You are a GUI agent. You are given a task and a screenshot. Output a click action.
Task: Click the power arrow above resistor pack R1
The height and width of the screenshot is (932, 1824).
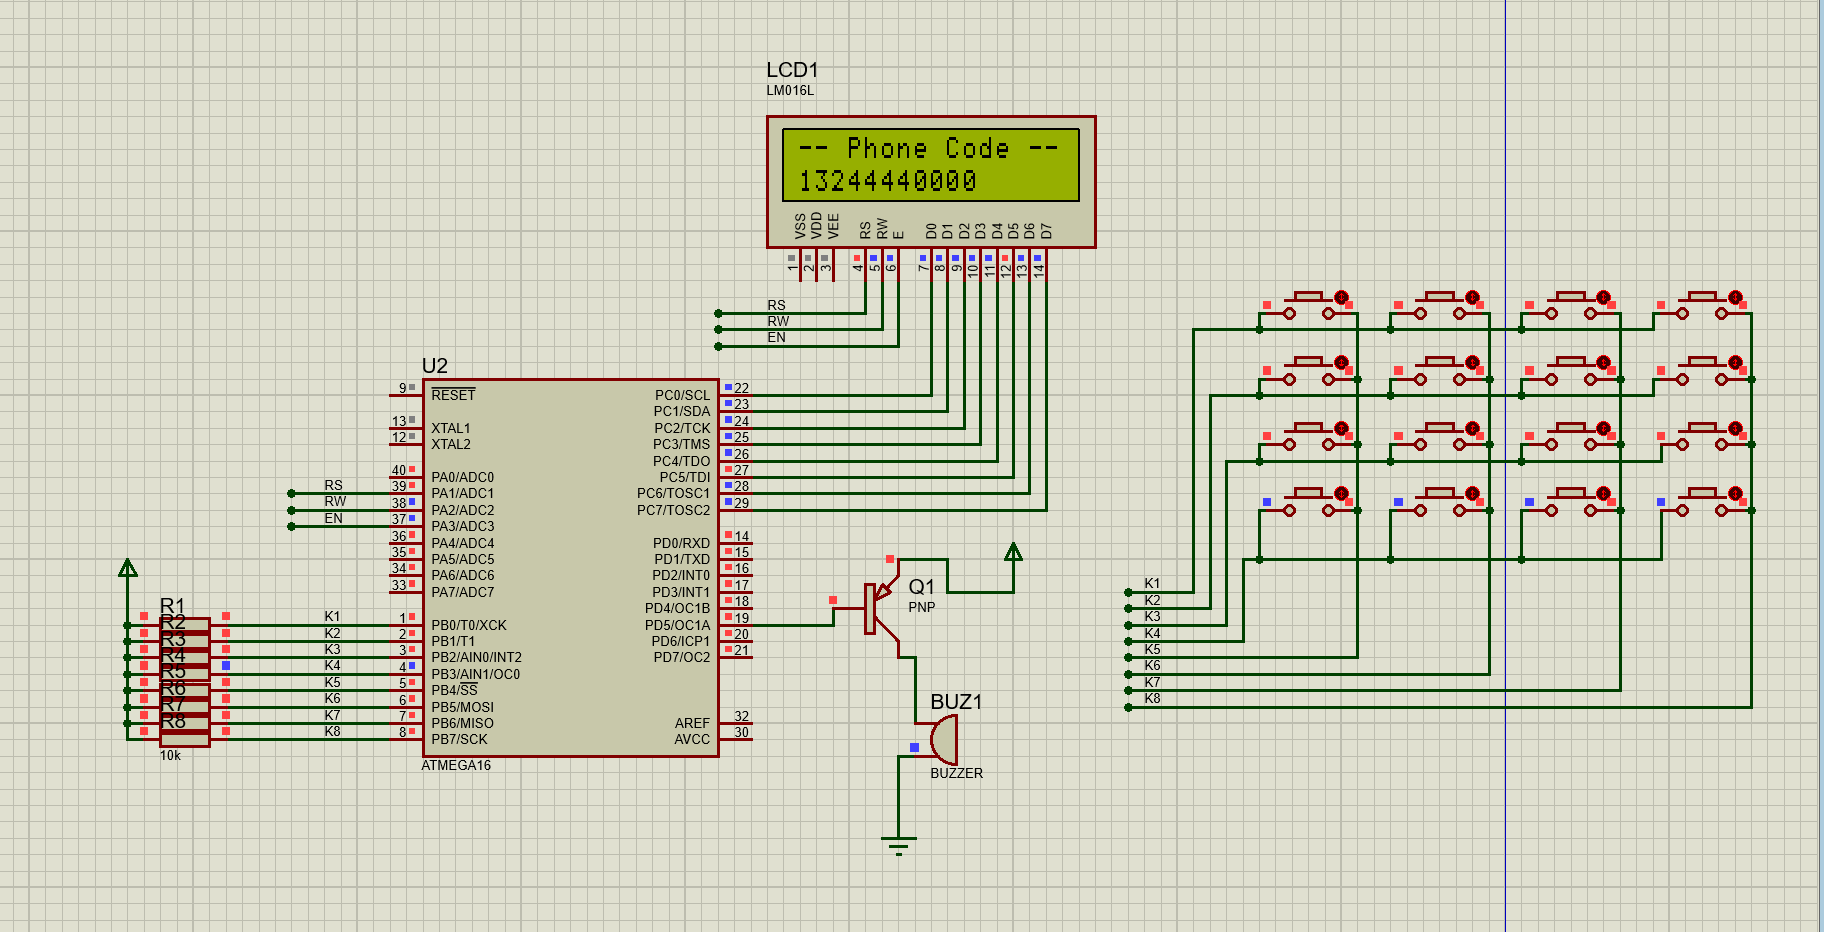tap(127, 567)
